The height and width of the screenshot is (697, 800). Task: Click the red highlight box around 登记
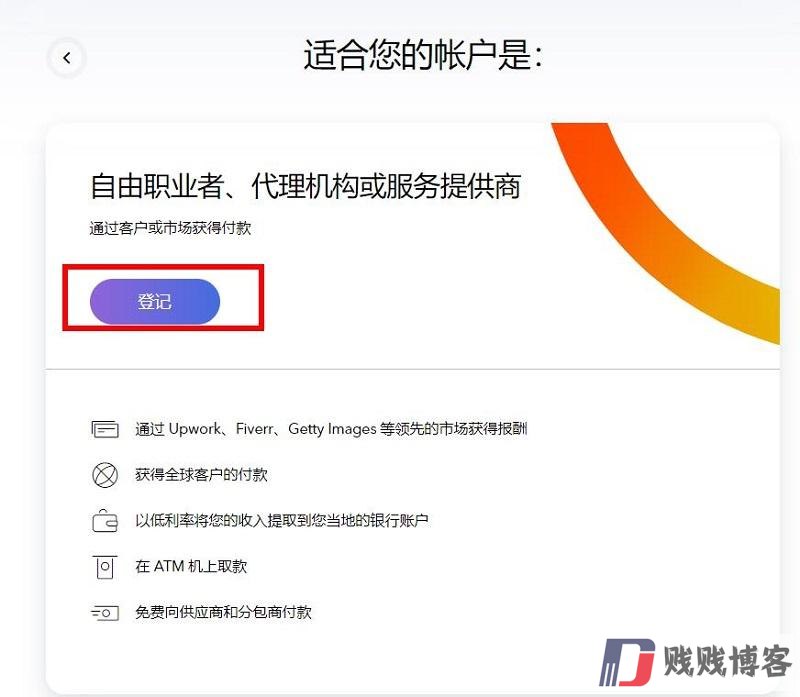click(x=163, y=297)
